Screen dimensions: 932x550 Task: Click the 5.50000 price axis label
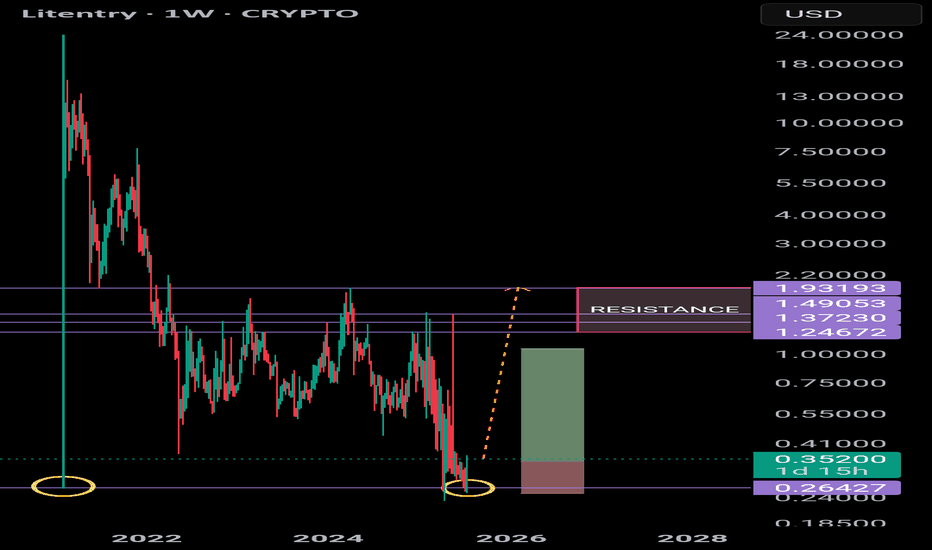click(x=830, y=183)
